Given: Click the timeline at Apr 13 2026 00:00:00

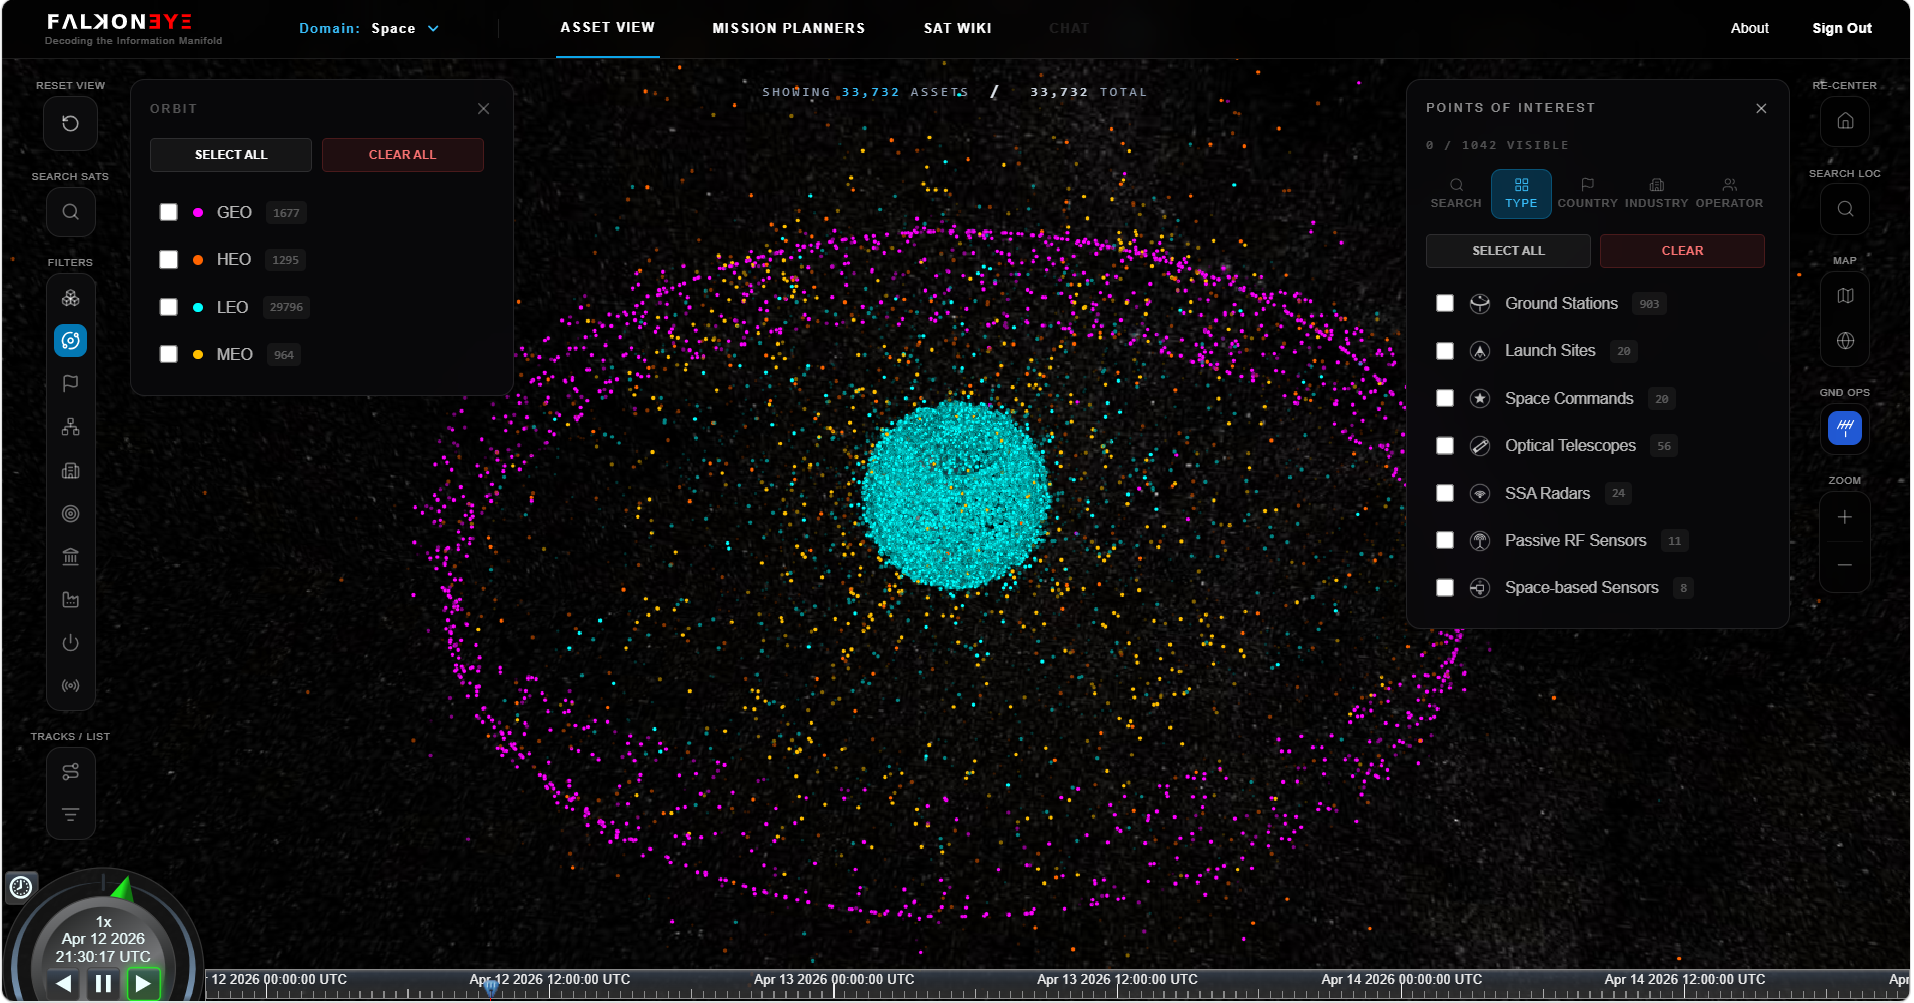Looking at the screenshot, I should (x=833, y=979).
